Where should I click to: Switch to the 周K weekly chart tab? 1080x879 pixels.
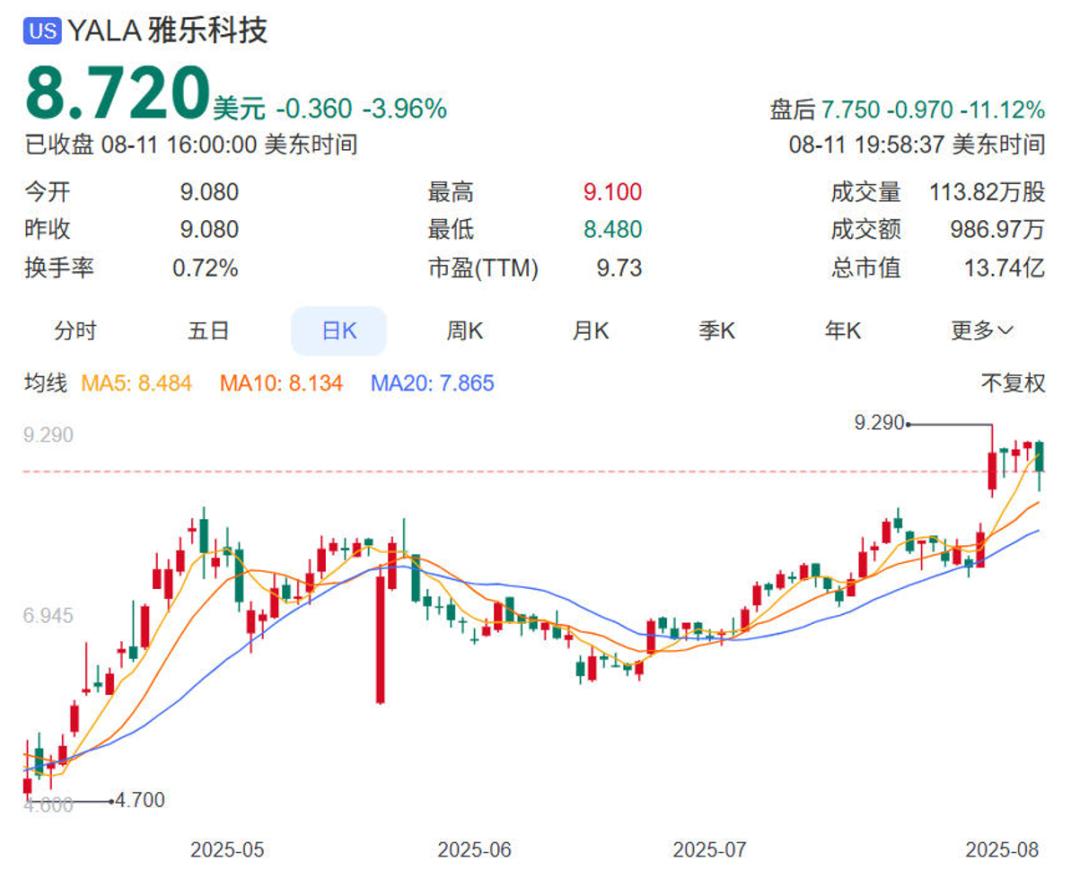pyautogui.click(x=465, y=331)
